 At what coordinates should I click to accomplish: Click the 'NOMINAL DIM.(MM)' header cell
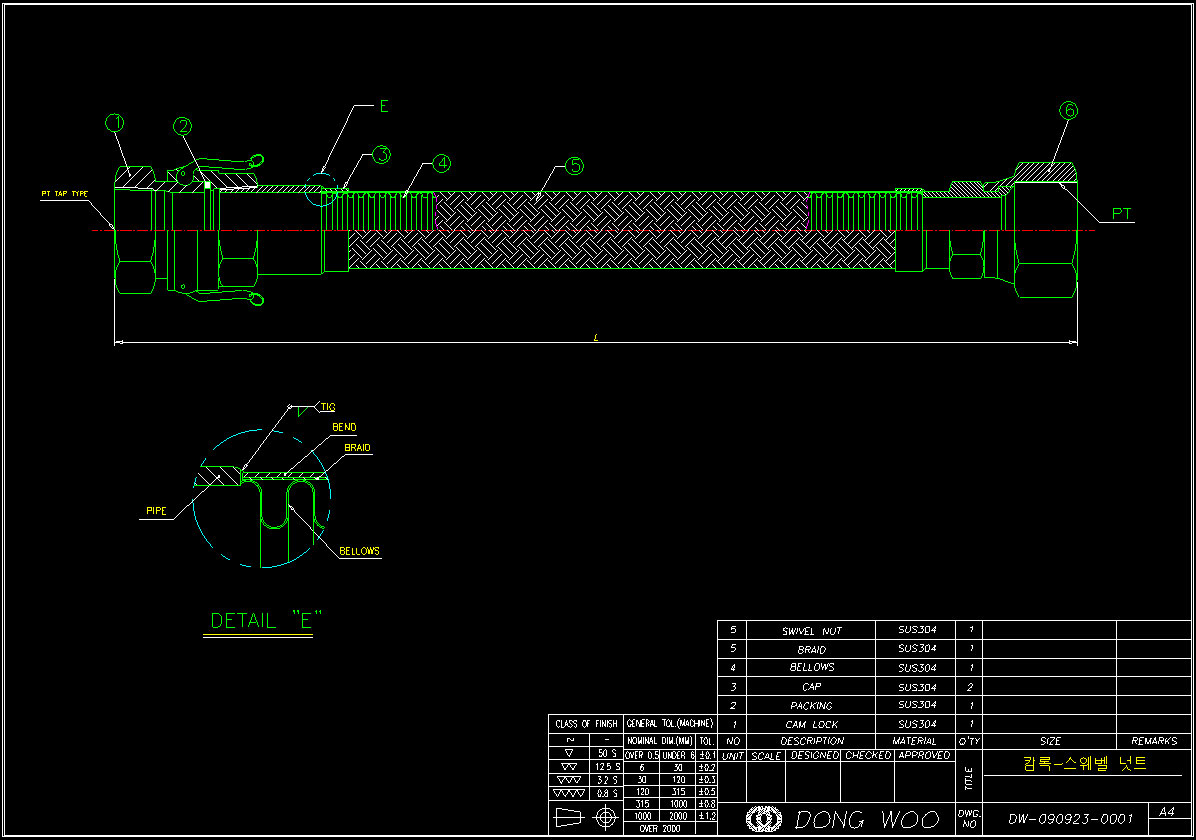[660, 741]
